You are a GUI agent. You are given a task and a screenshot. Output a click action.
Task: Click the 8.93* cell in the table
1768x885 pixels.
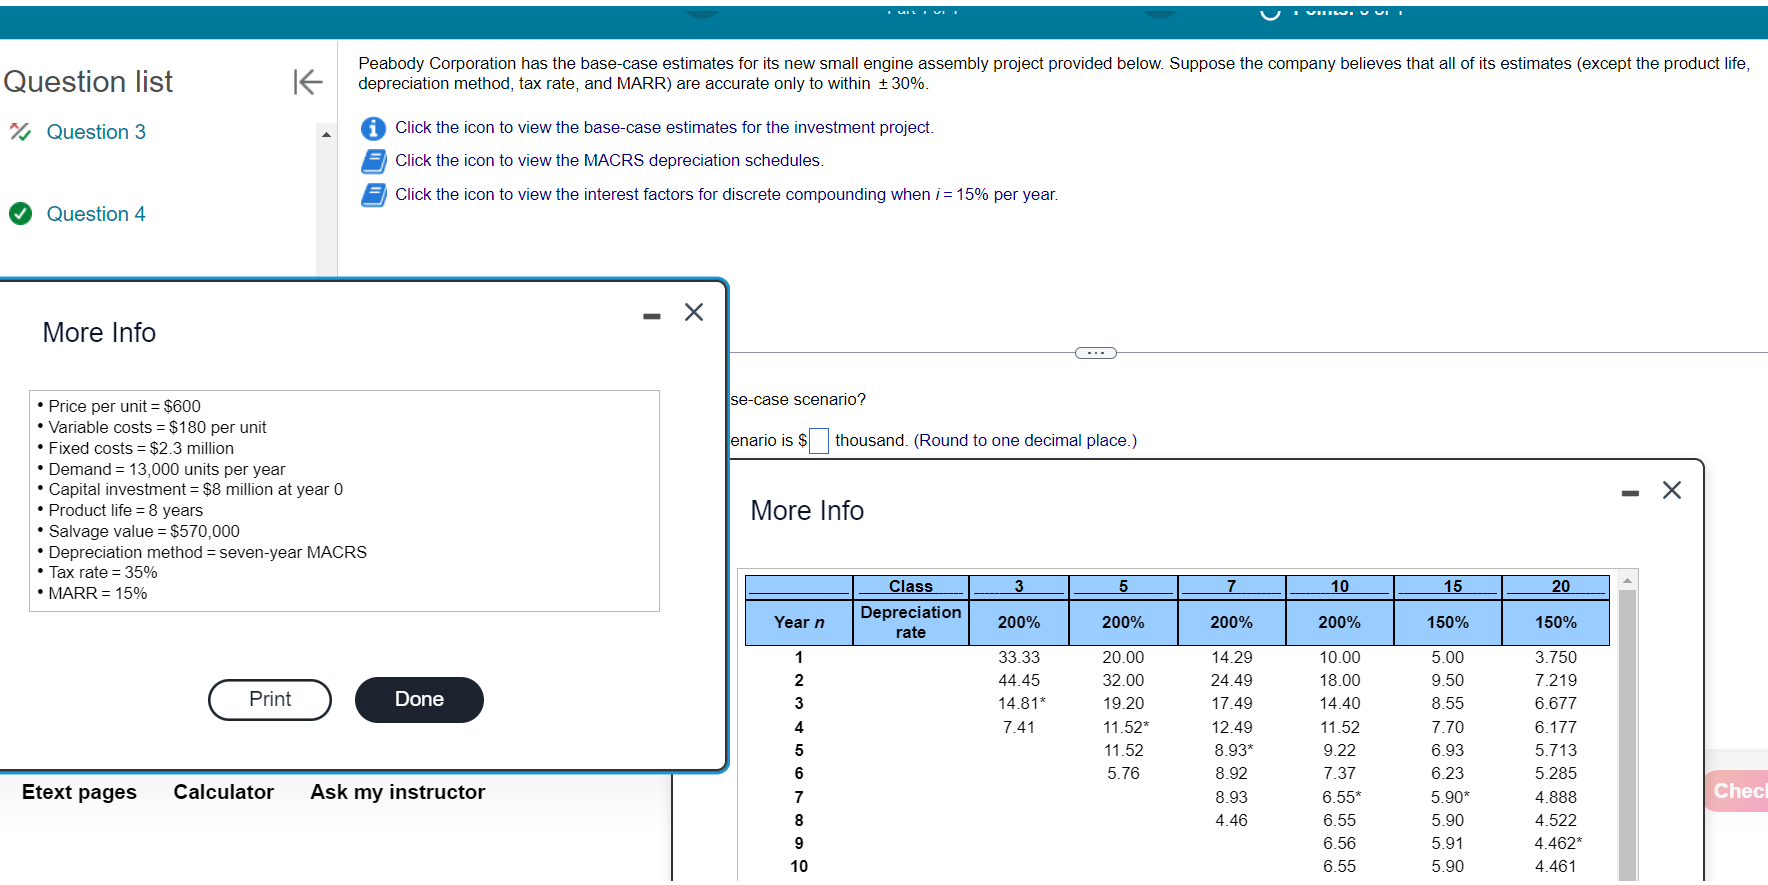(1234, 751)
